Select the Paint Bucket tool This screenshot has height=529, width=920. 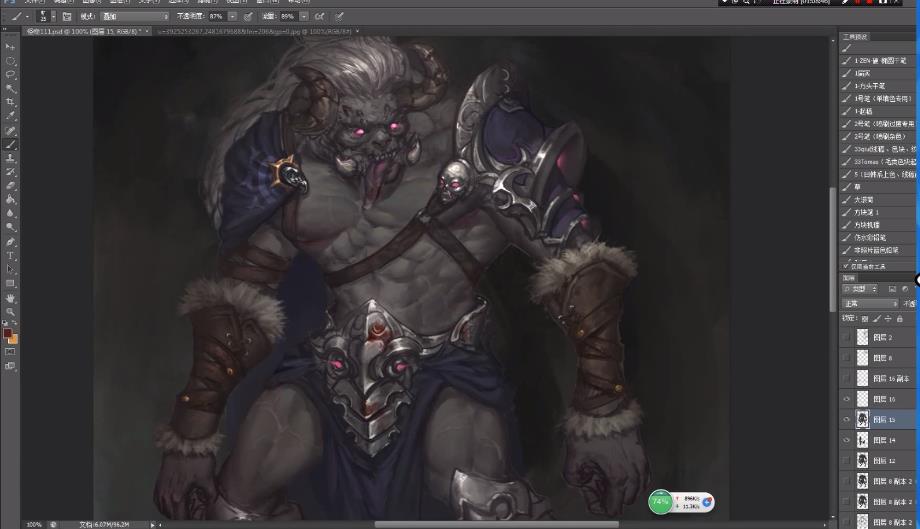click(10, 200)
